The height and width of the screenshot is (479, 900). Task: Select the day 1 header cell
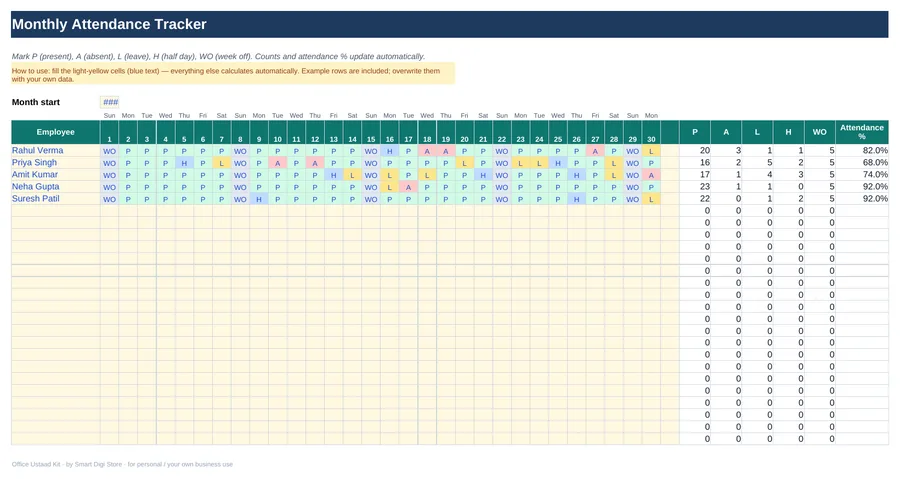pos(110,132)
